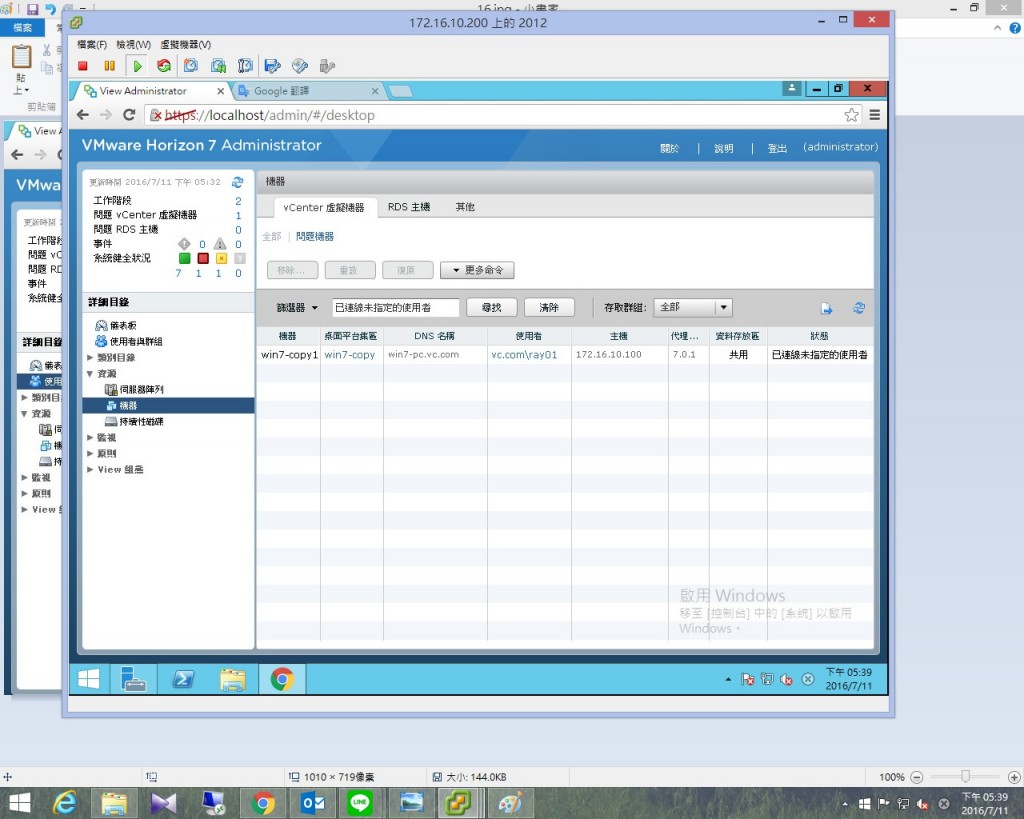
Task: Open PowerShell in the guest taskbar
Action: (x=183, y=679)
